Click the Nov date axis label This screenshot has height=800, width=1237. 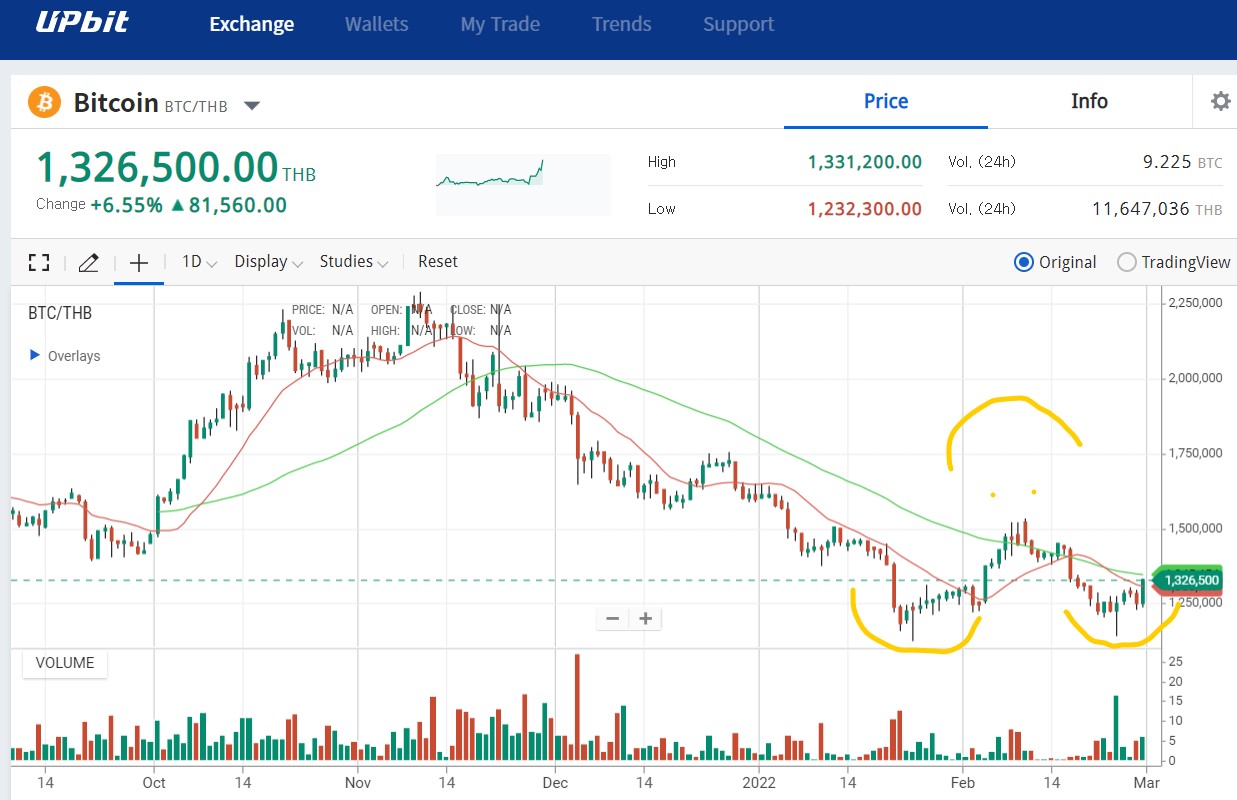357,783
